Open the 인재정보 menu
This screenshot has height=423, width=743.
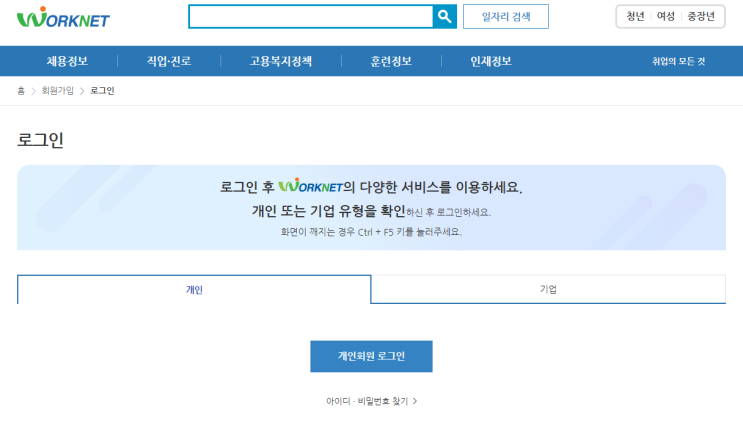[491, 61]
